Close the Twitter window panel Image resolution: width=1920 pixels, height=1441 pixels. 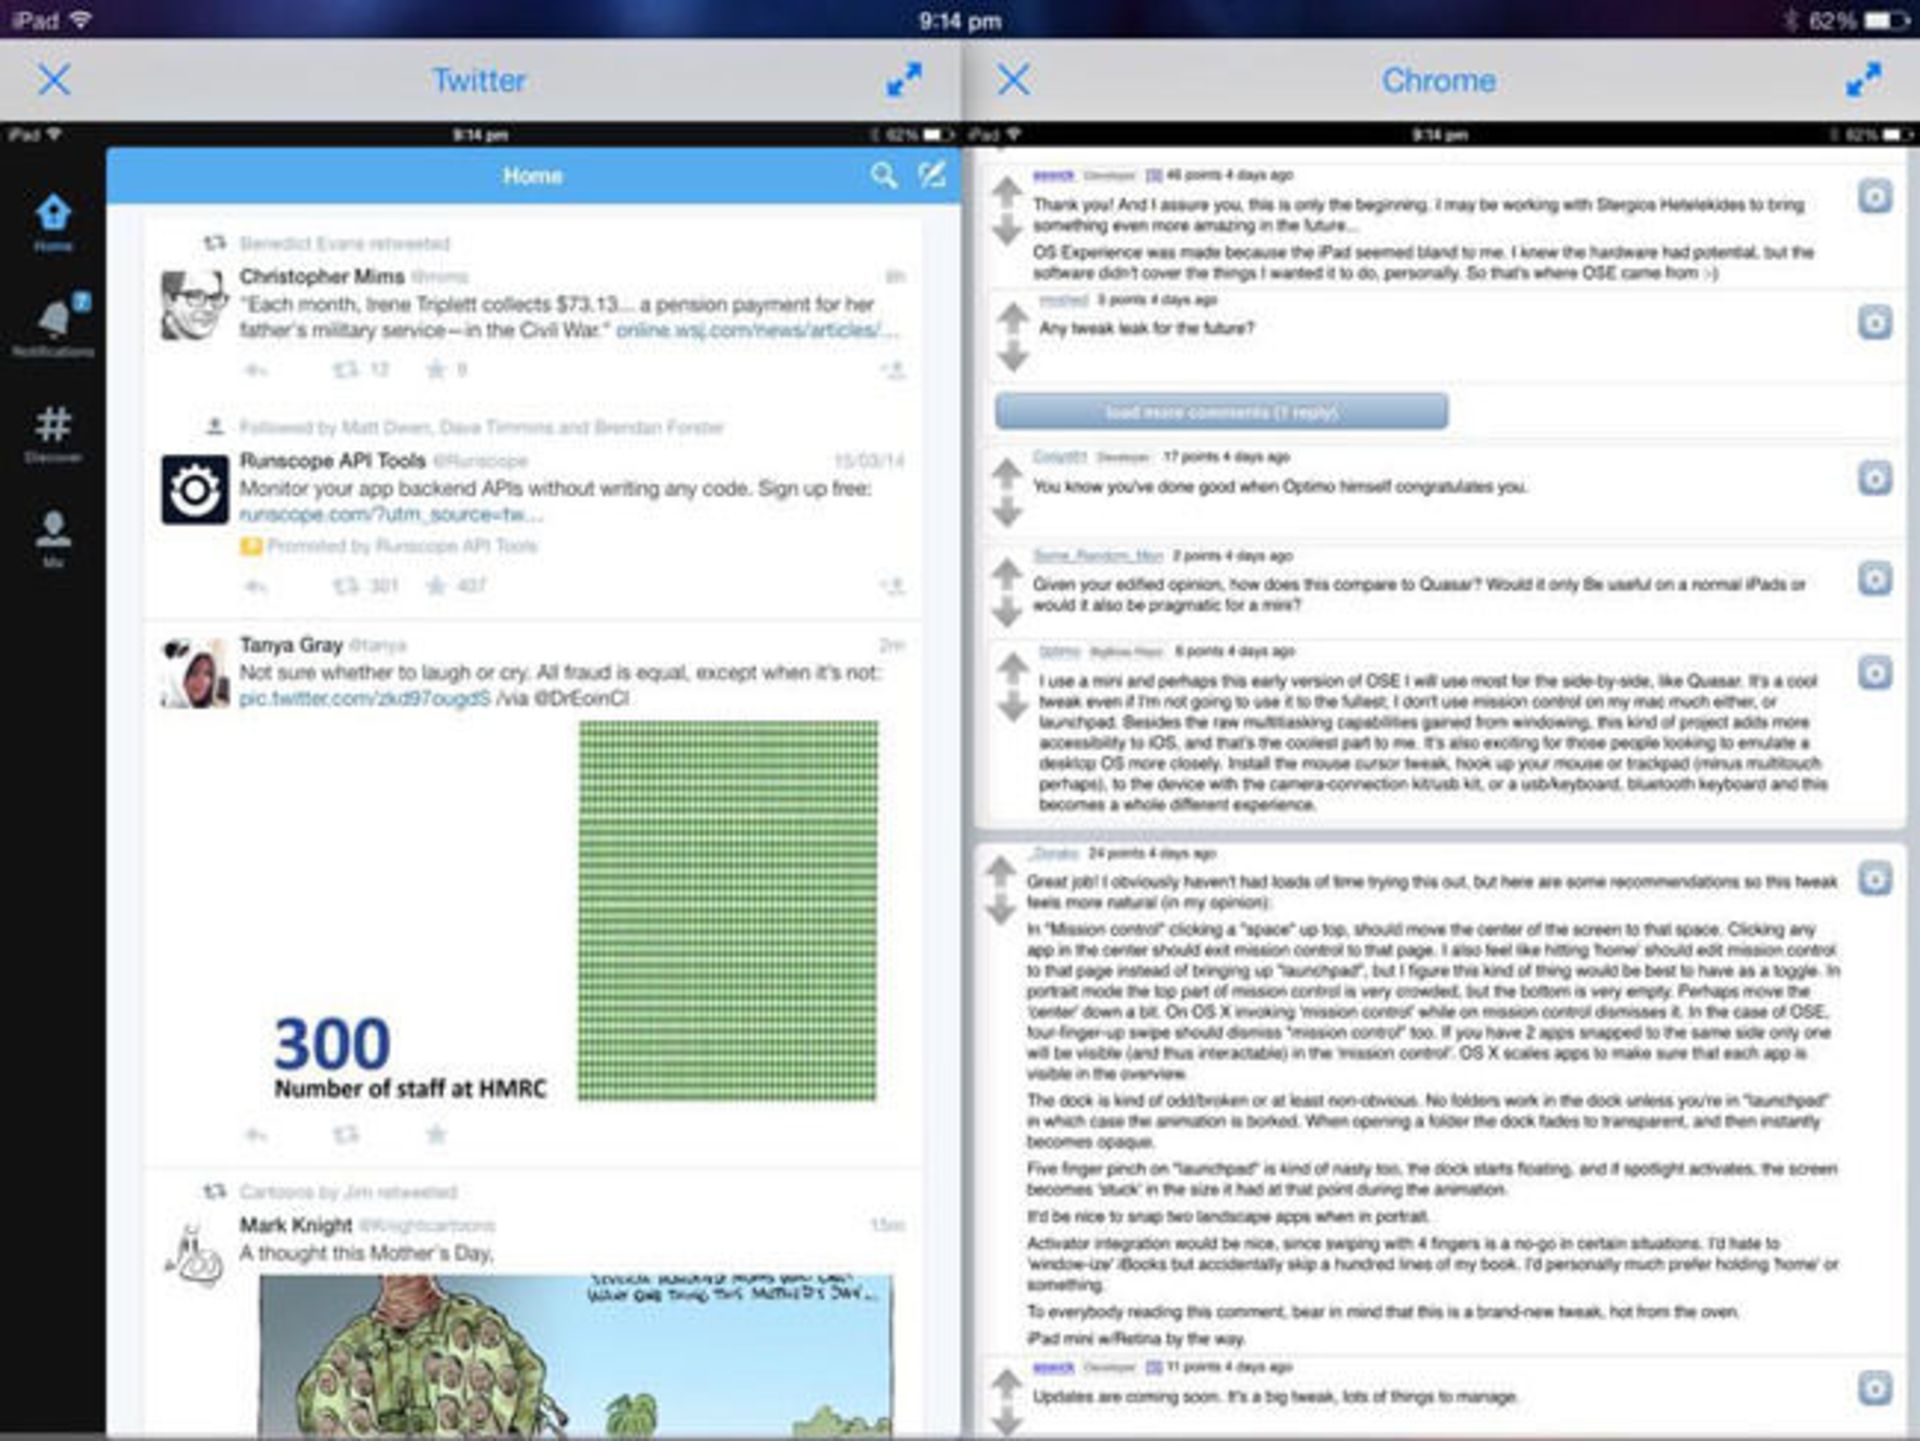tap(54, 80)
